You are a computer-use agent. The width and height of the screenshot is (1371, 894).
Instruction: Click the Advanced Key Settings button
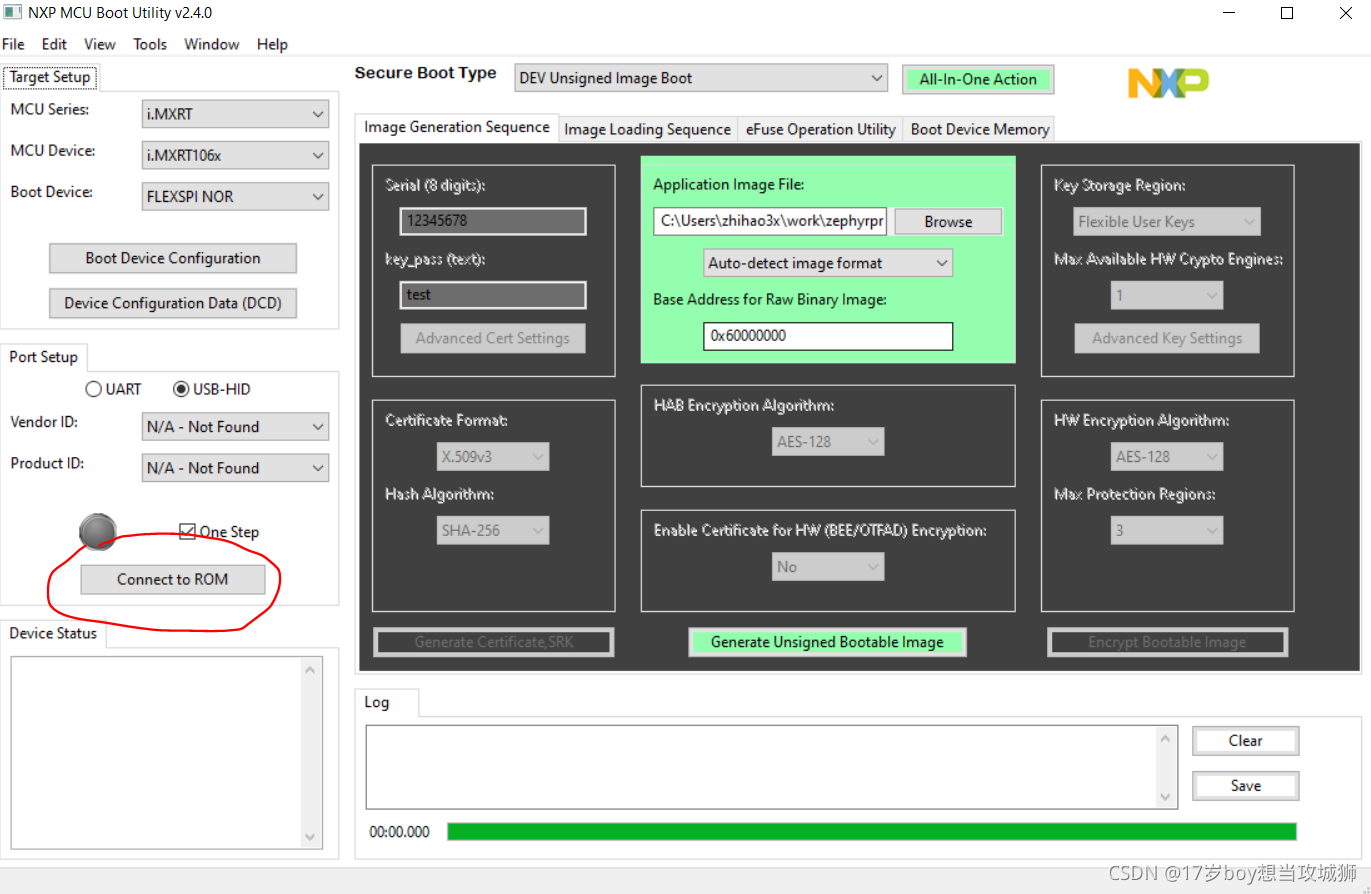tap(1167, 338)
